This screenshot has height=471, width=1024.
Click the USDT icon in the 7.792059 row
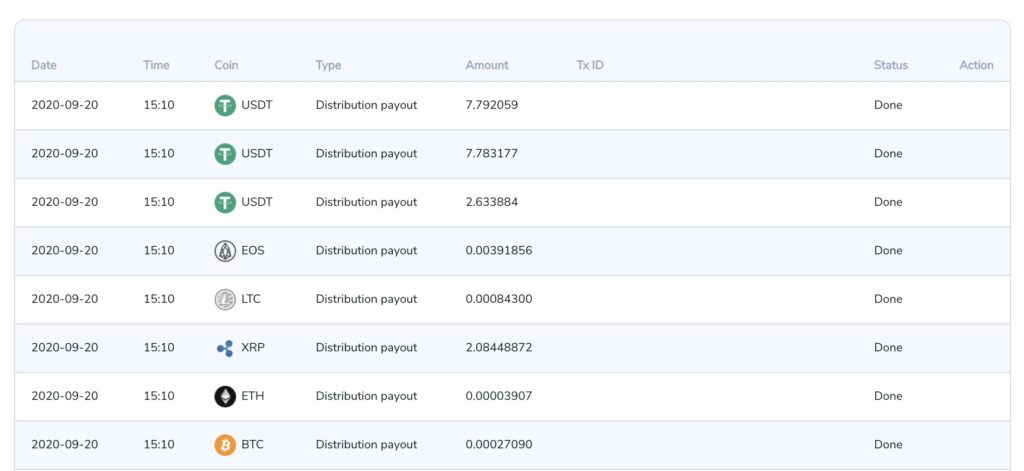225,105
